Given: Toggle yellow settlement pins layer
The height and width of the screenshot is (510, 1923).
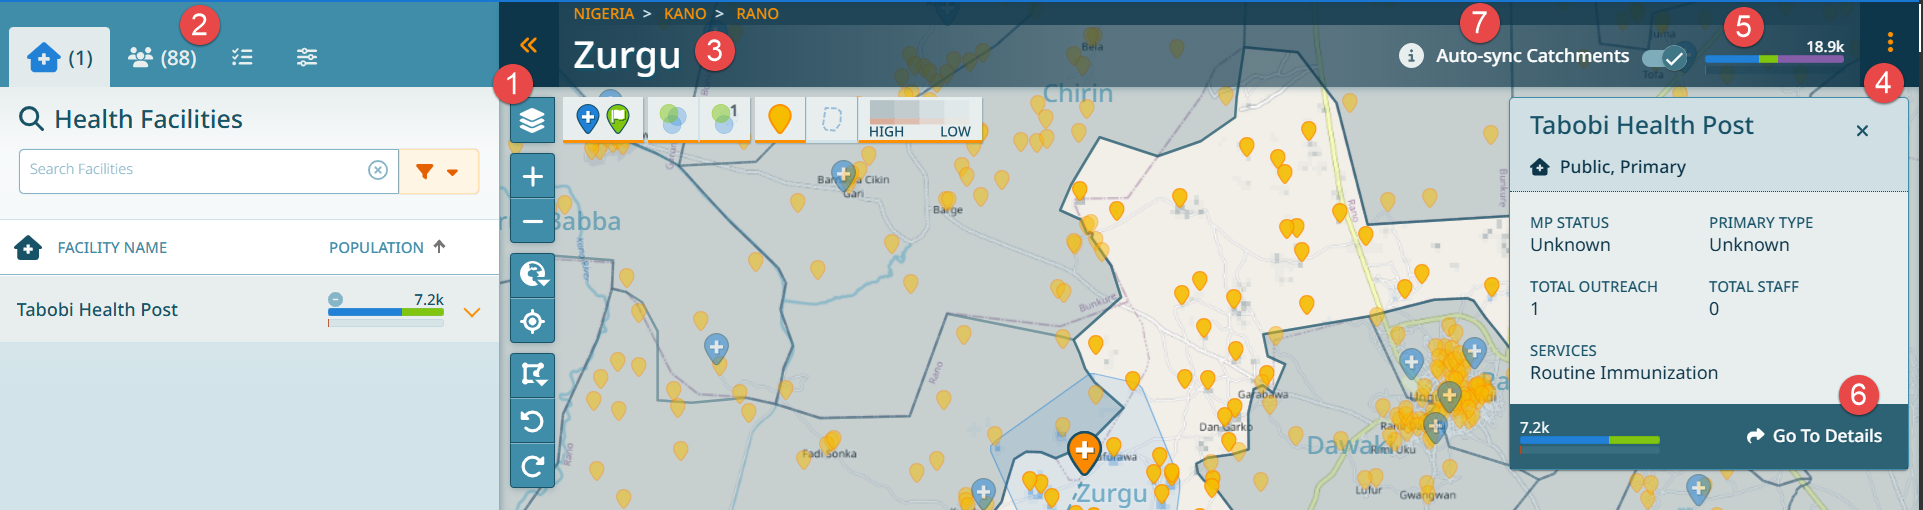Looking at the screenshot, I should click(780, 120).
